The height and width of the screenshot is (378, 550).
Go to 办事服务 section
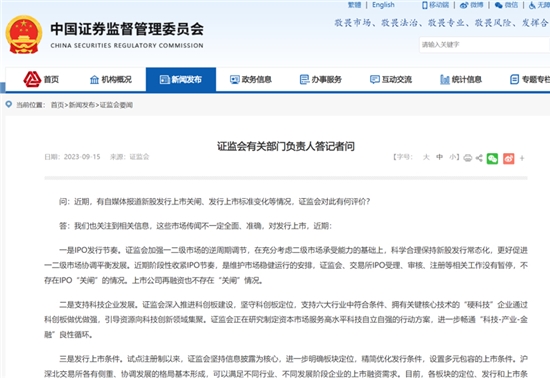pyautogui.click(x=321, y=80)
